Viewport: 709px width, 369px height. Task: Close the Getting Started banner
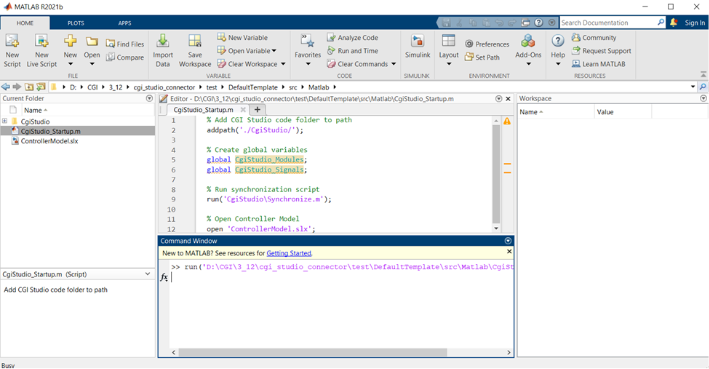509,251
